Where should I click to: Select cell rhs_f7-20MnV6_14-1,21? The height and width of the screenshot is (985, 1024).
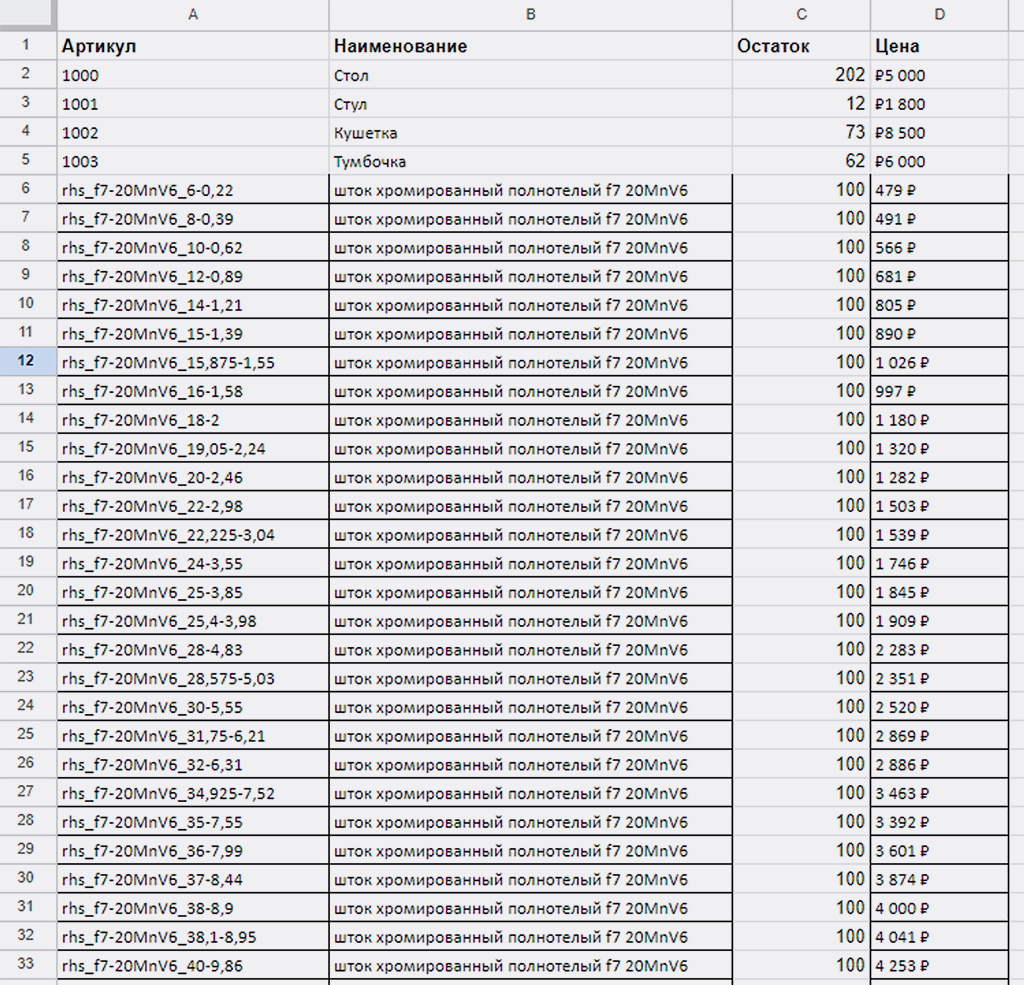193,304
